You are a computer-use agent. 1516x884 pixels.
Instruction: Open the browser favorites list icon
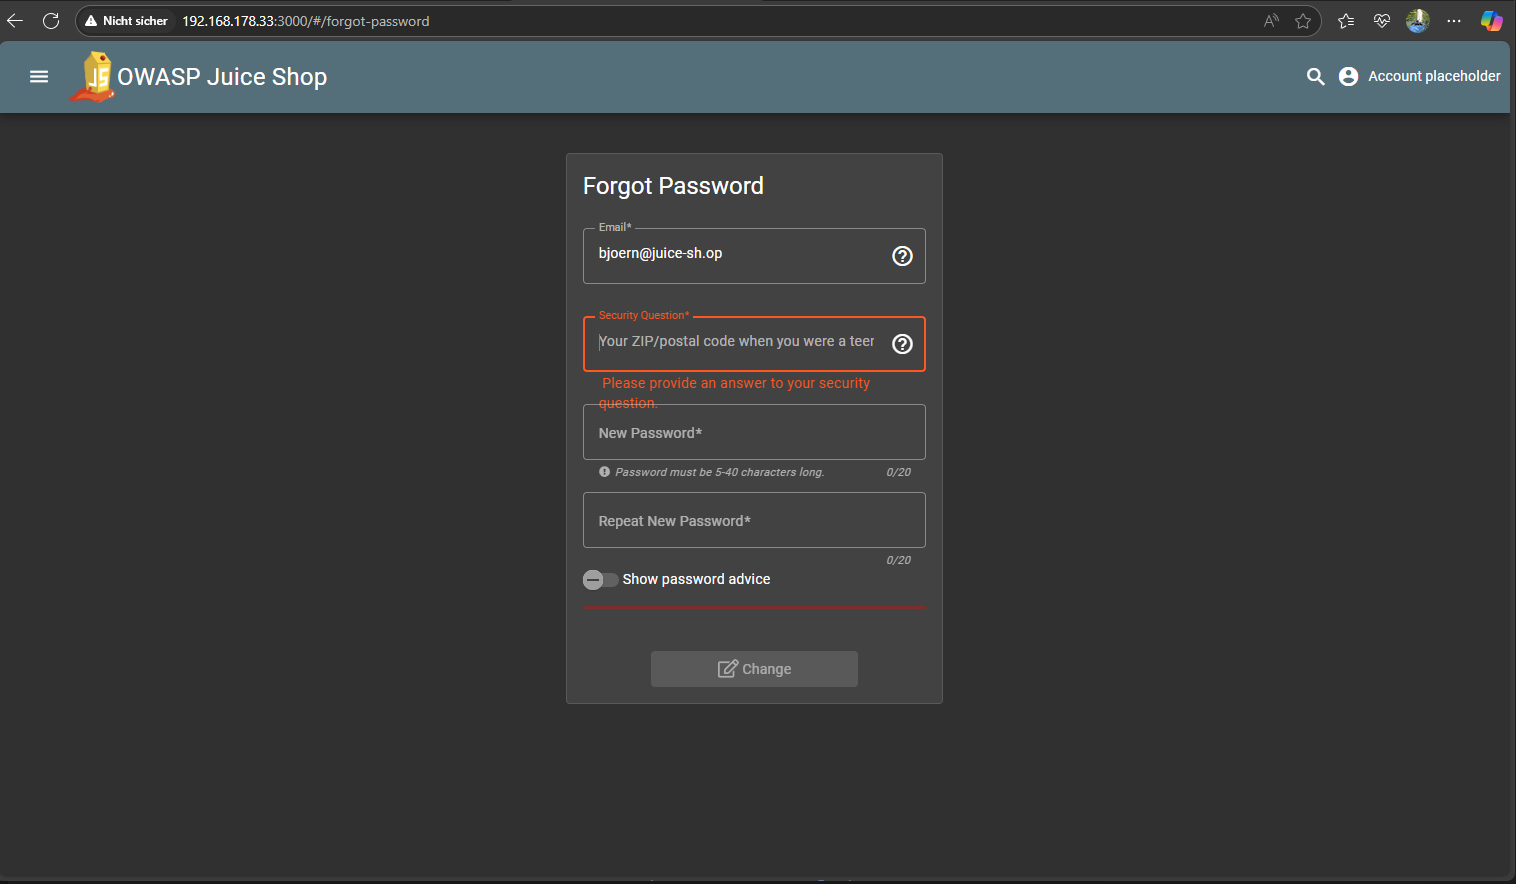[1346, 21]
